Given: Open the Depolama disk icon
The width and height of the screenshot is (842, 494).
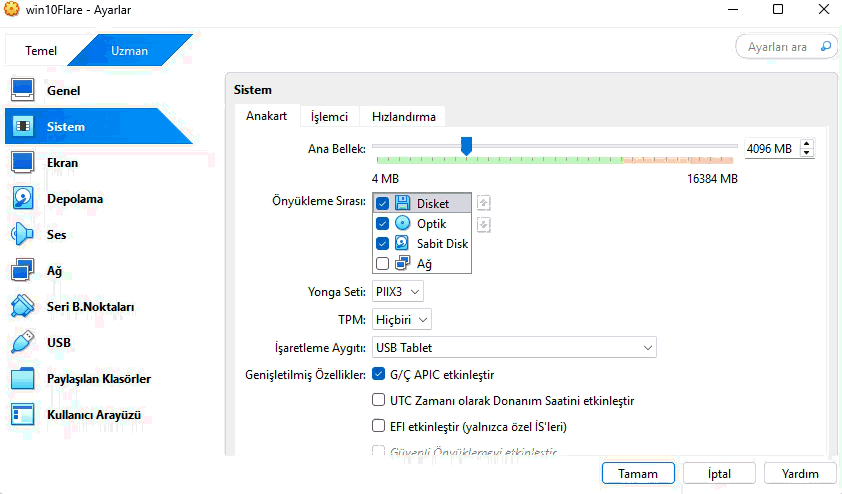Looking at the screenshot, I should click(23, 198).
